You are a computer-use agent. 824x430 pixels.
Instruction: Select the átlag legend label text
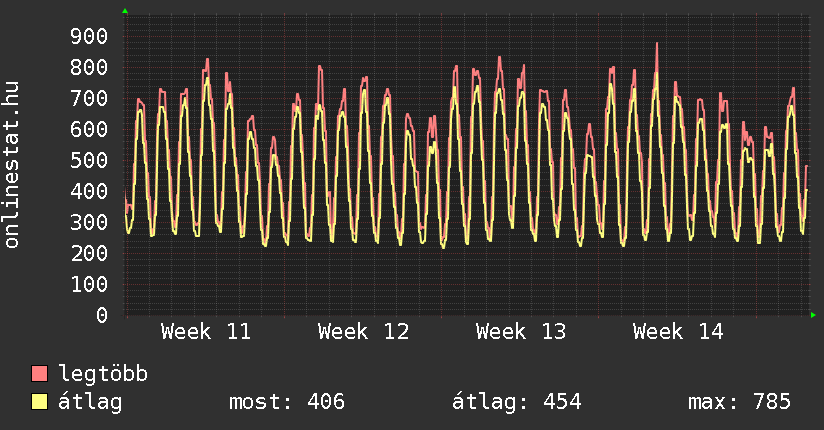[x=90, y=402]
